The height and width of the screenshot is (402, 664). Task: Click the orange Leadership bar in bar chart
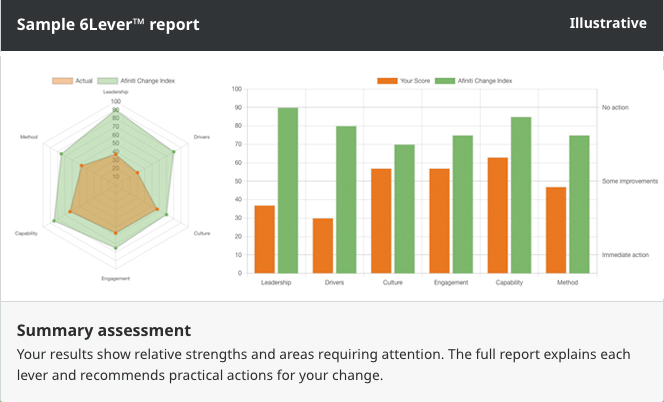click(265, 239)
